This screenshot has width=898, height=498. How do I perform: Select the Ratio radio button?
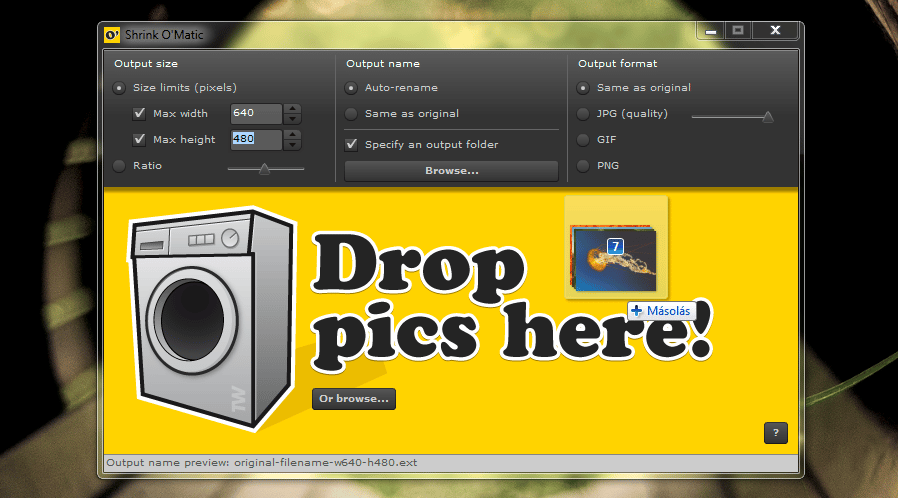(119, 166)
